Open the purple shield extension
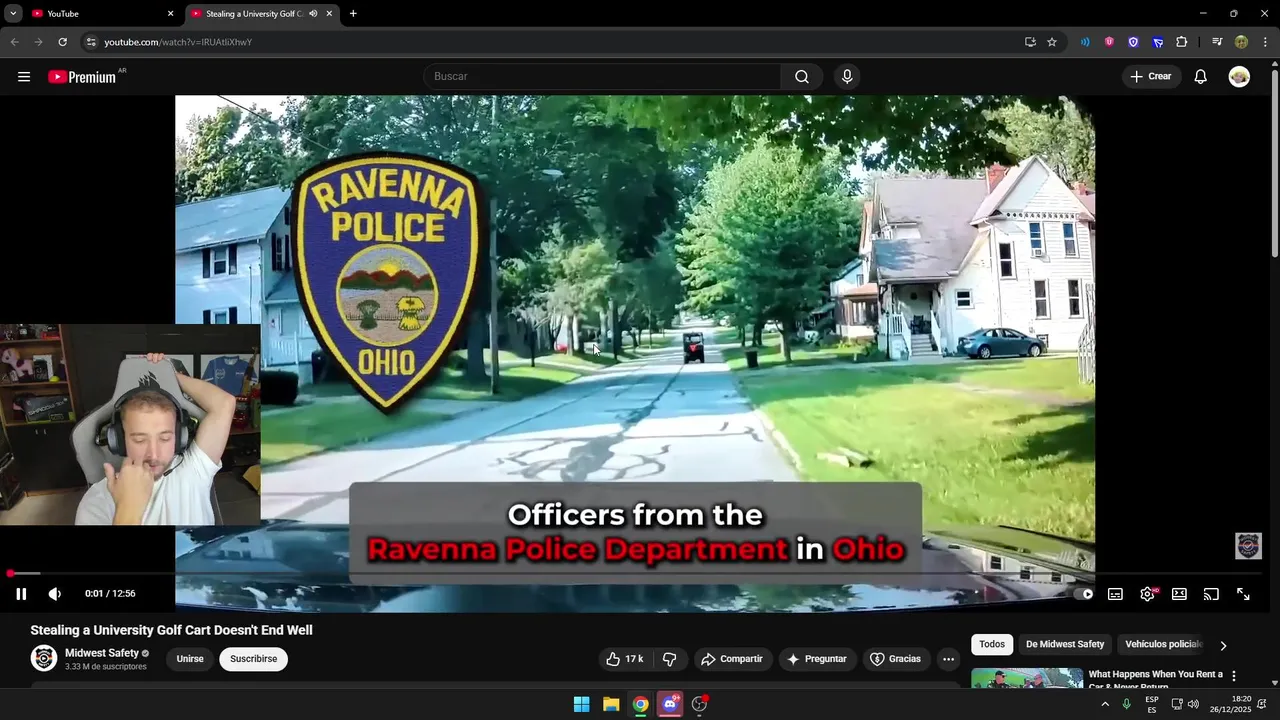This screenshot has width=1280, height=720. [x=1133, y=42]
